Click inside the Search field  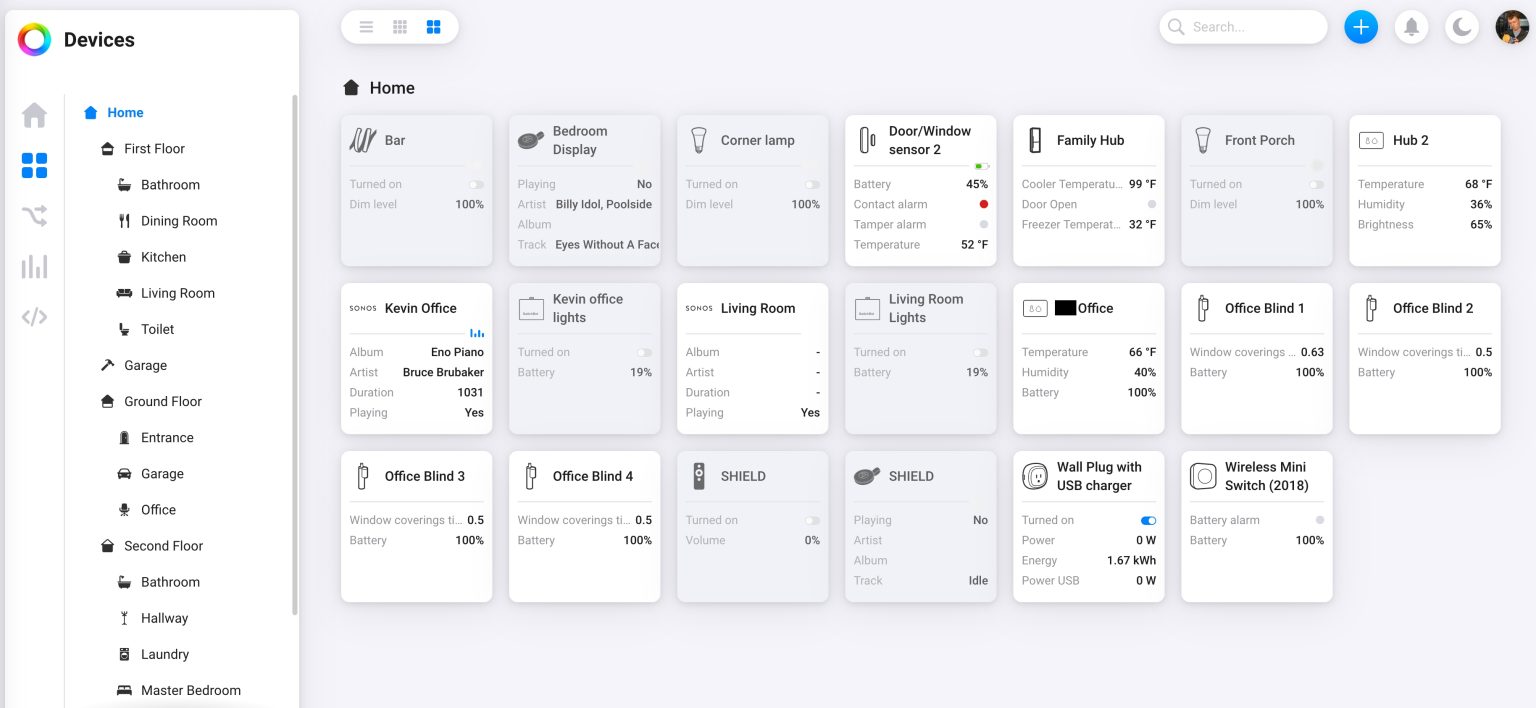tap(1243, 27)
